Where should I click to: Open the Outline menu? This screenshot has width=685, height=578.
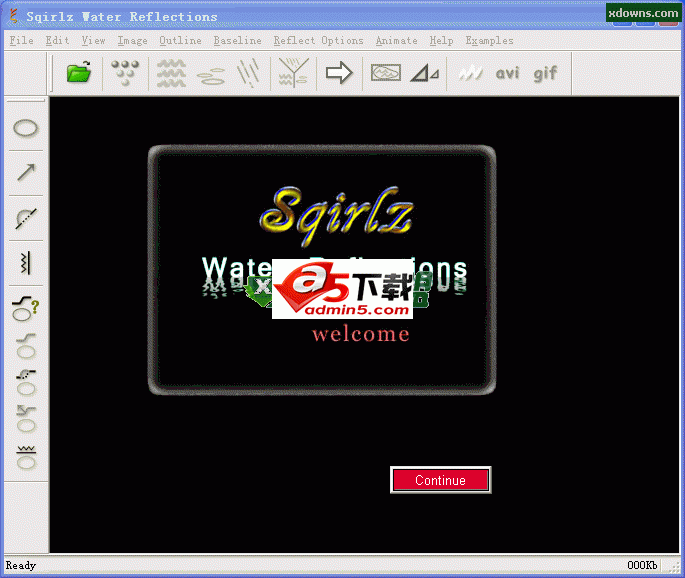click(180, 41)
